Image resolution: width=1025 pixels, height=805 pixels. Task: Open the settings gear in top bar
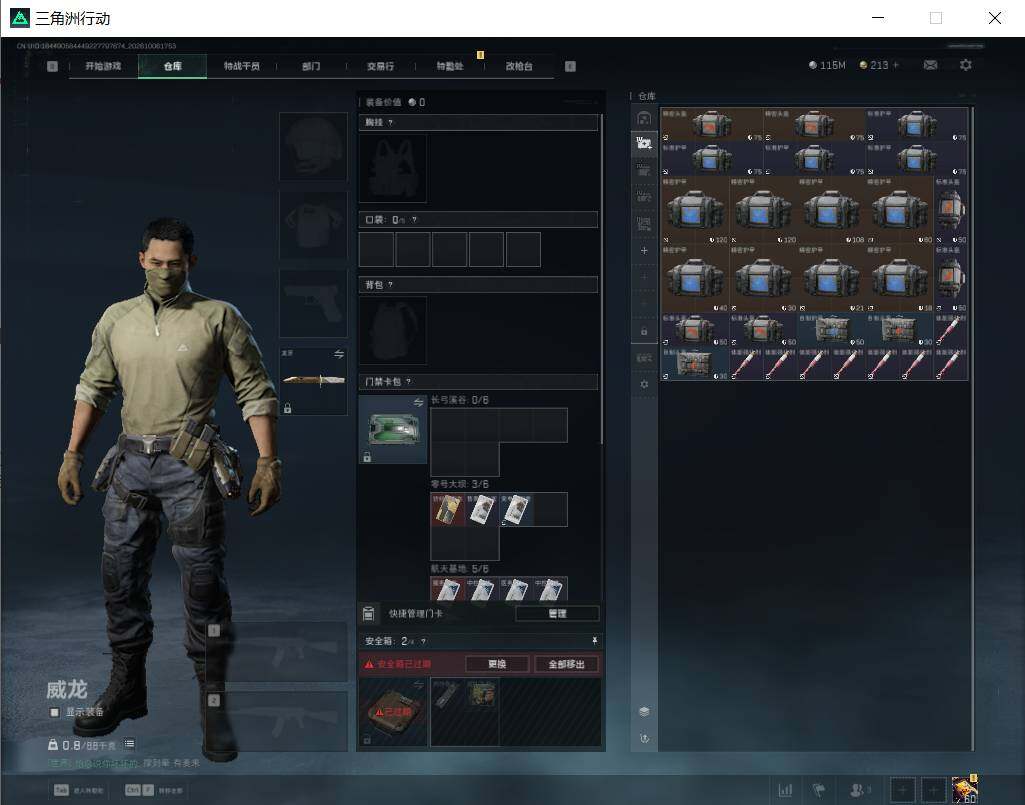coord(965,65)
